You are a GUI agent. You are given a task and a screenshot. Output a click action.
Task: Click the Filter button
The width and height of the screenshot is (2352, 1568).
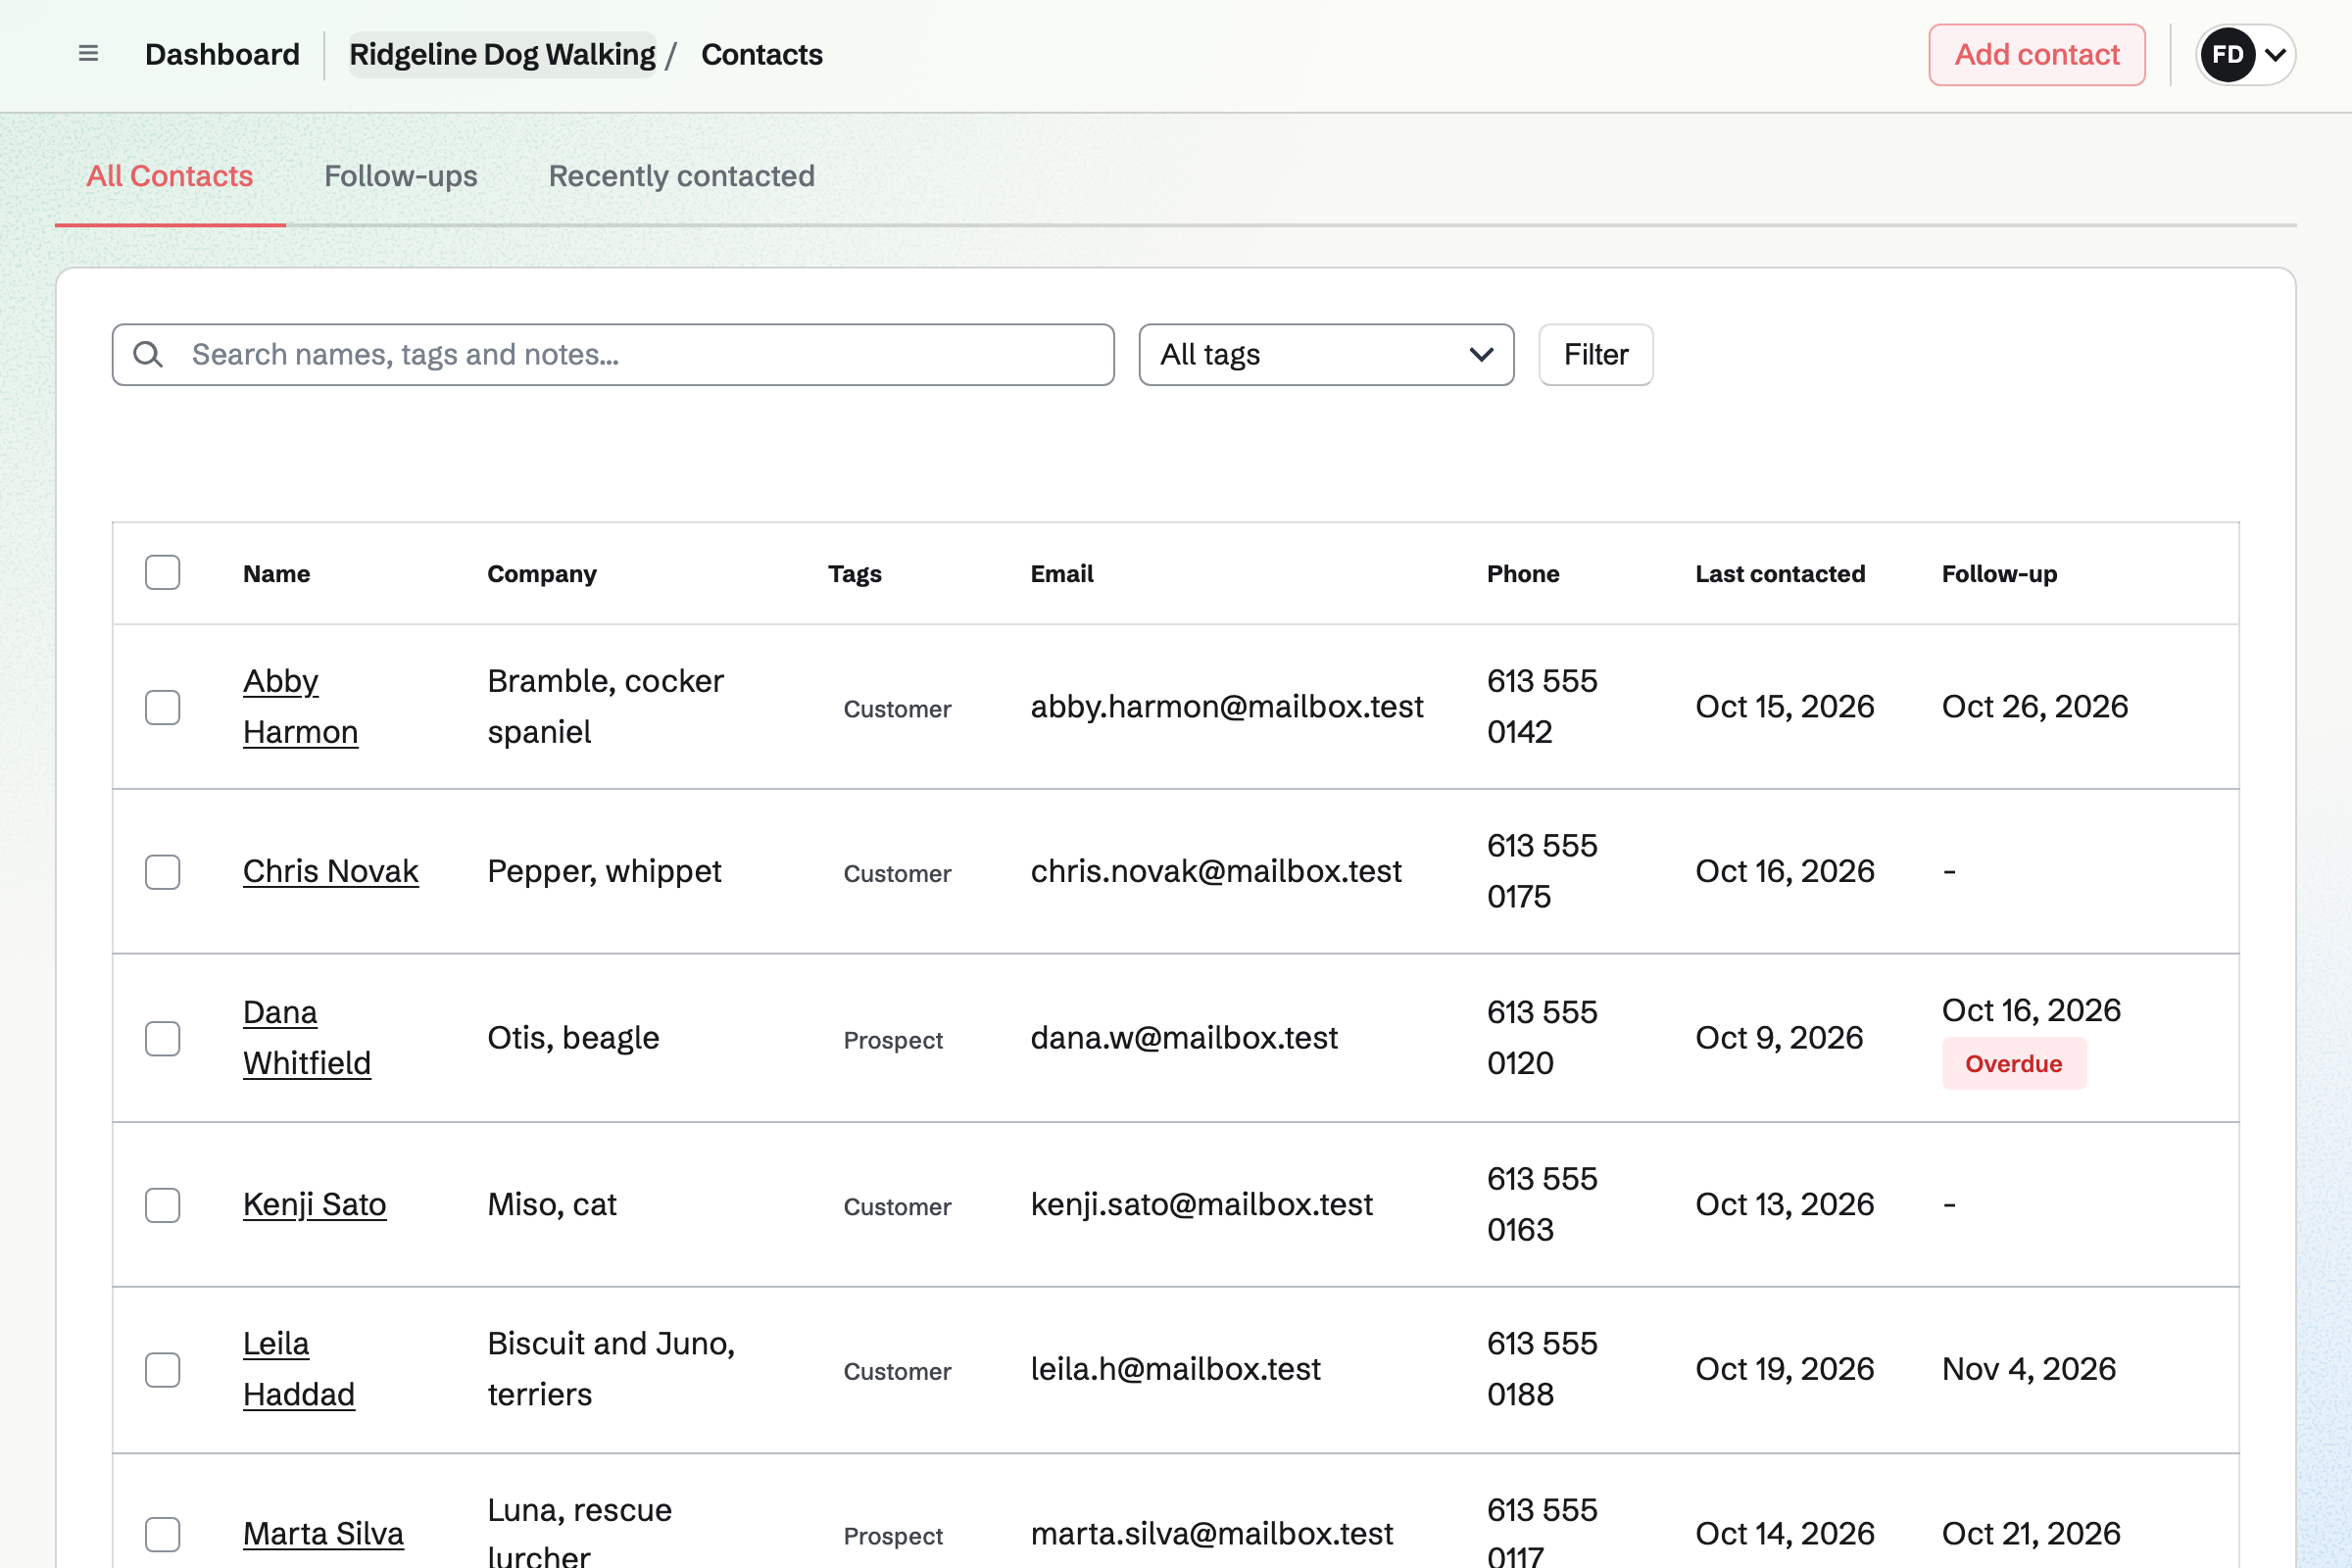[1596, 354]
